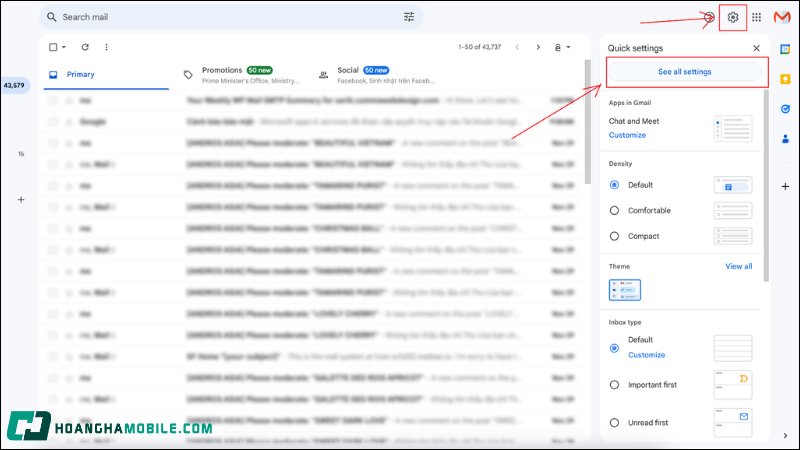Open Contacts side panel
Image resolution: width=800 pixels, height=450 pixels.
pyautogui.click(x=785, y=138)
